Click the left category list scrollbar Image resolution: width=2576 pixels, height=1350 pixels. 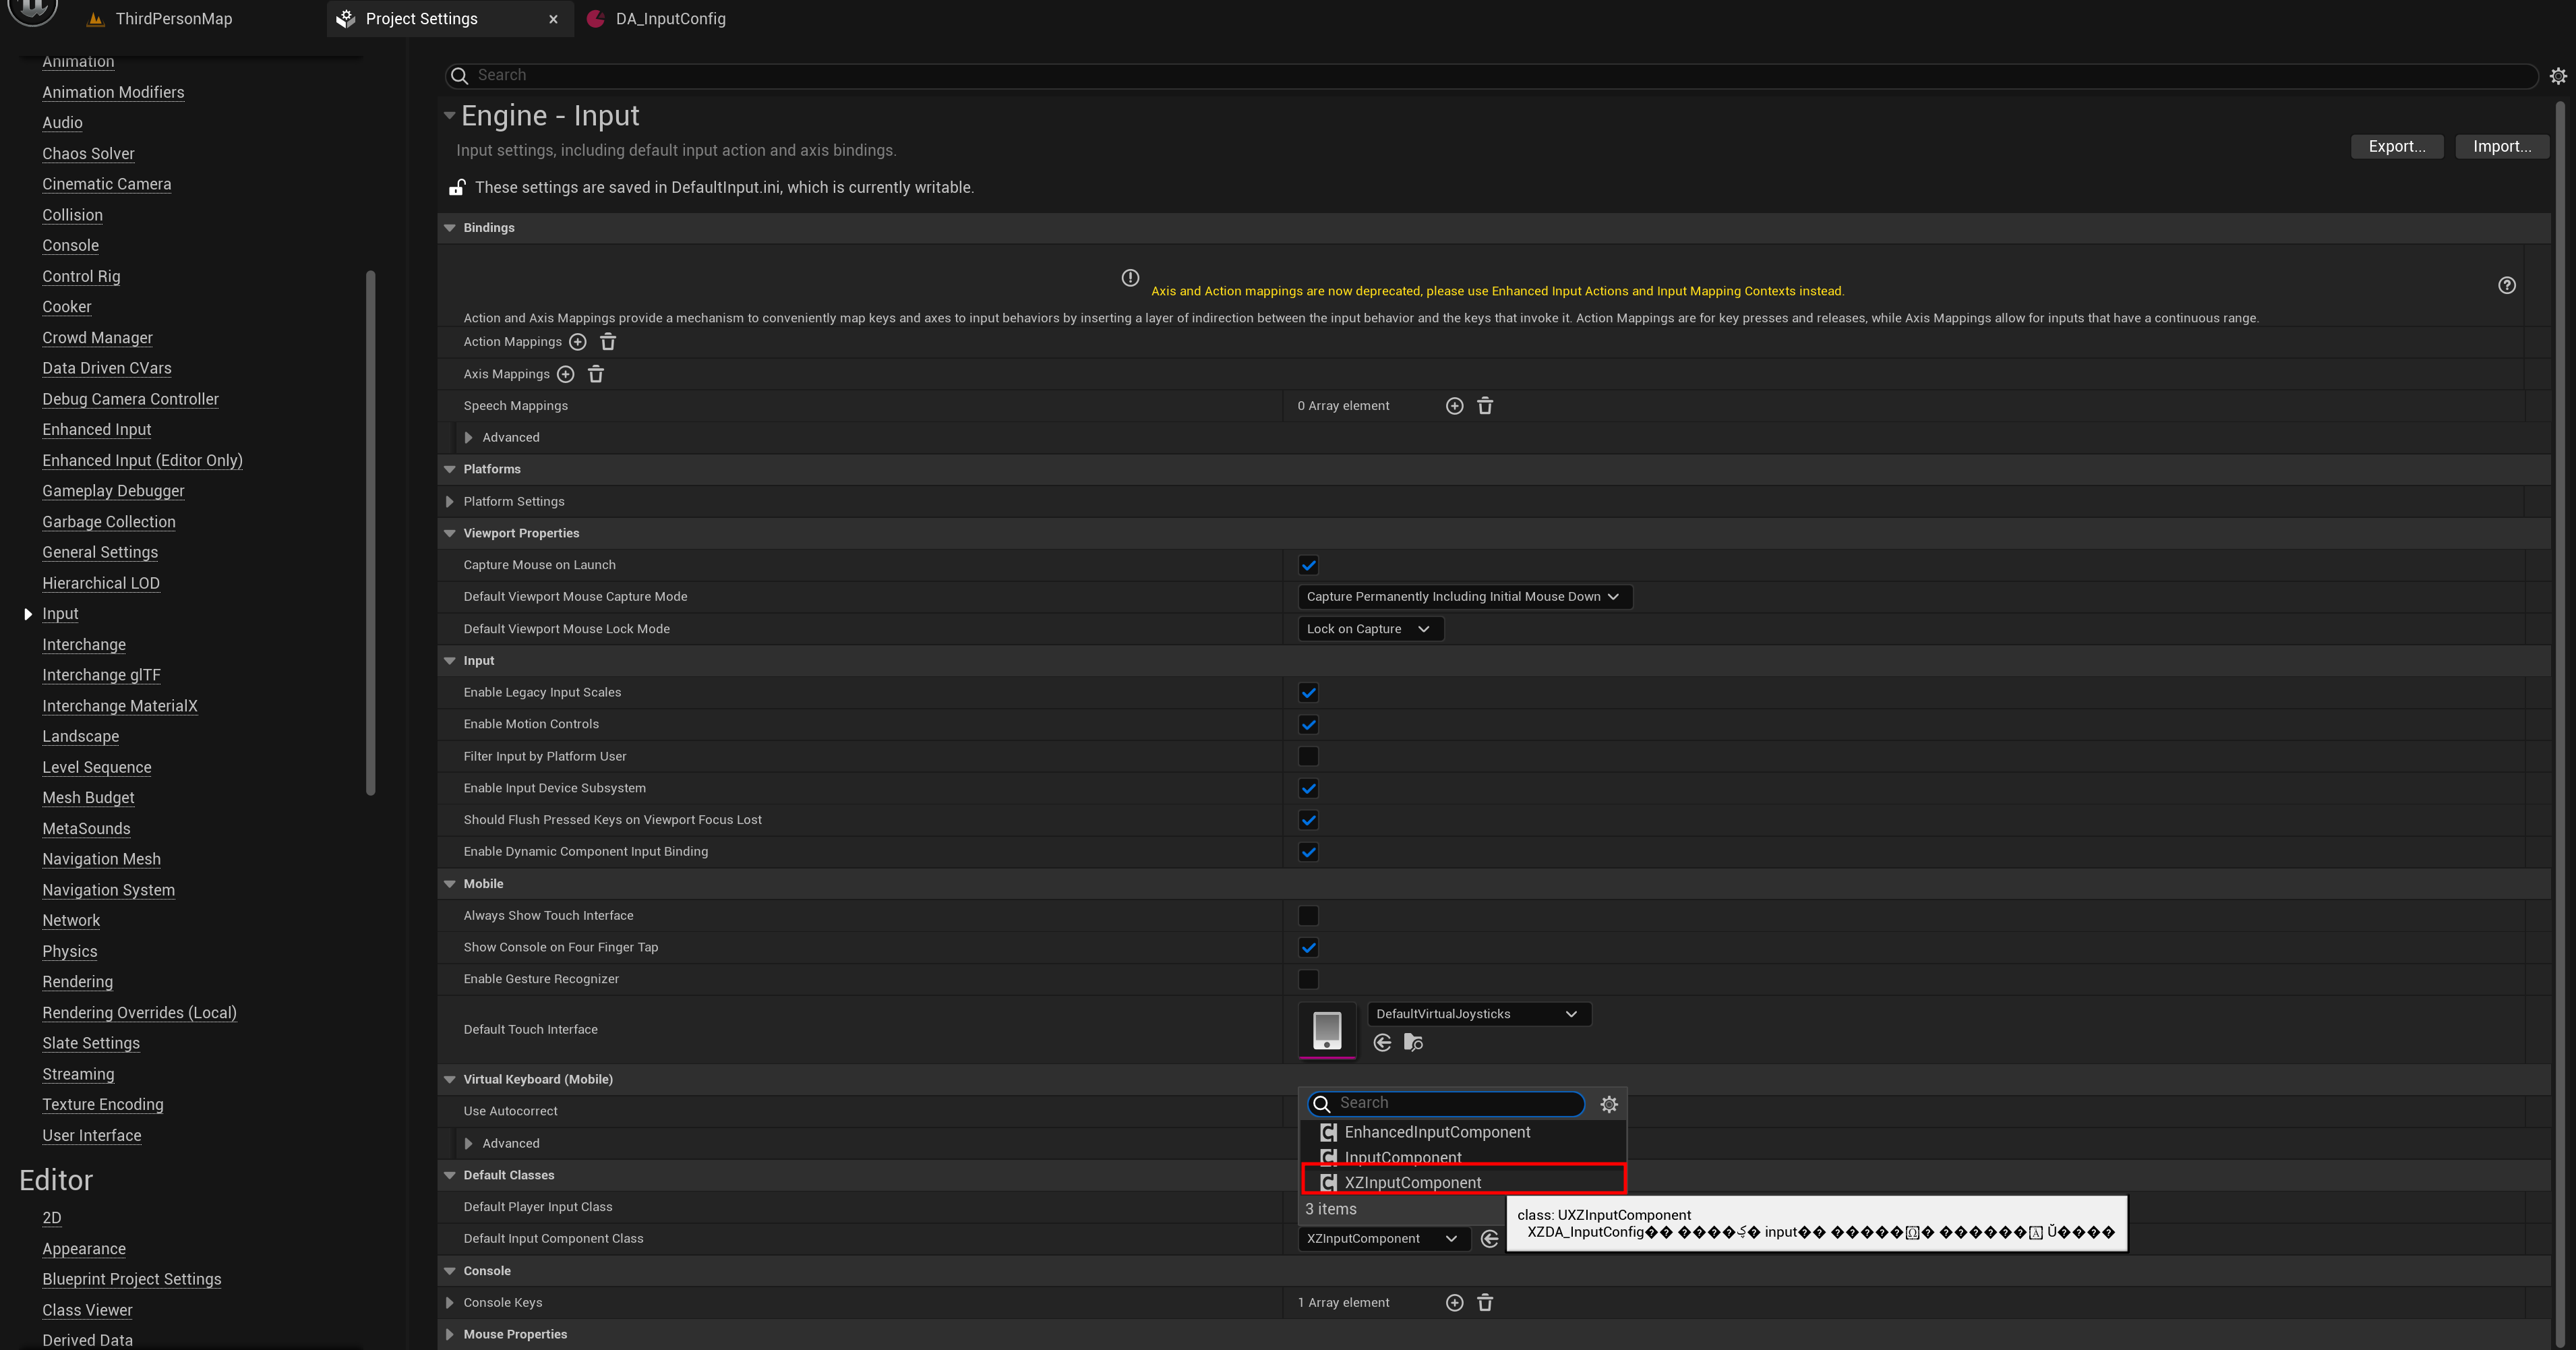371,533
